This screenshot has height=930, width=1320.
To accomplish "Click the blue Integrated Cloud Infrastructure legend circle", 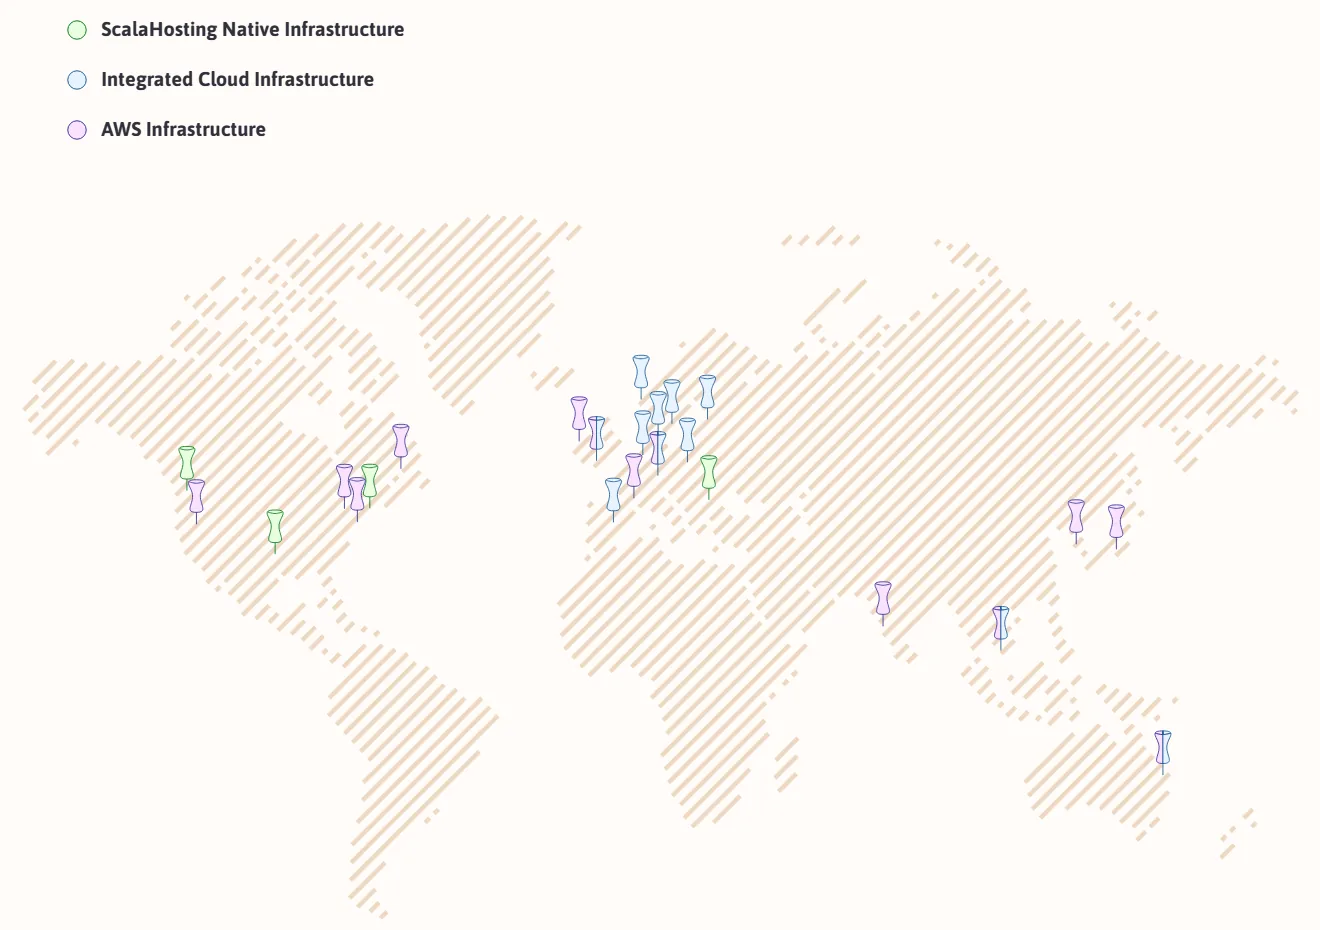I will pyautogui.click(x=77, y=80).
